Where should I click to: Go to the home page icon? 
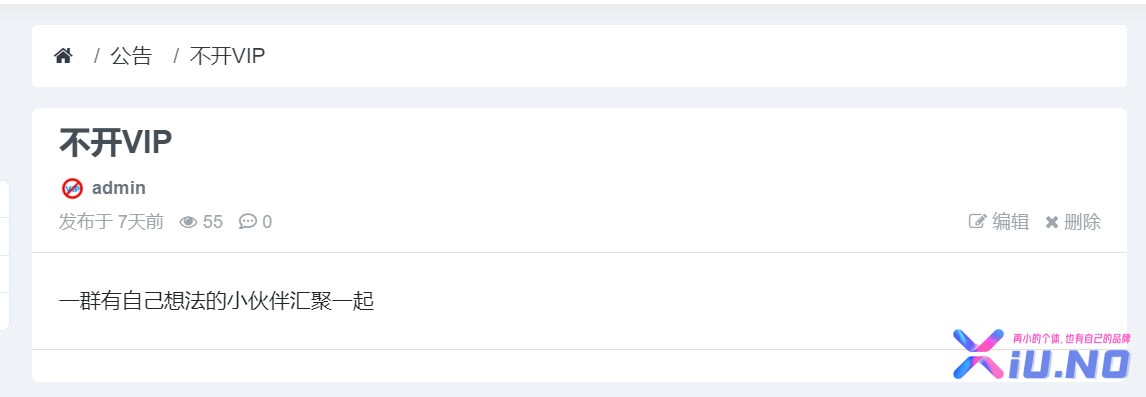pyautogui.click(x=64, y=56)
